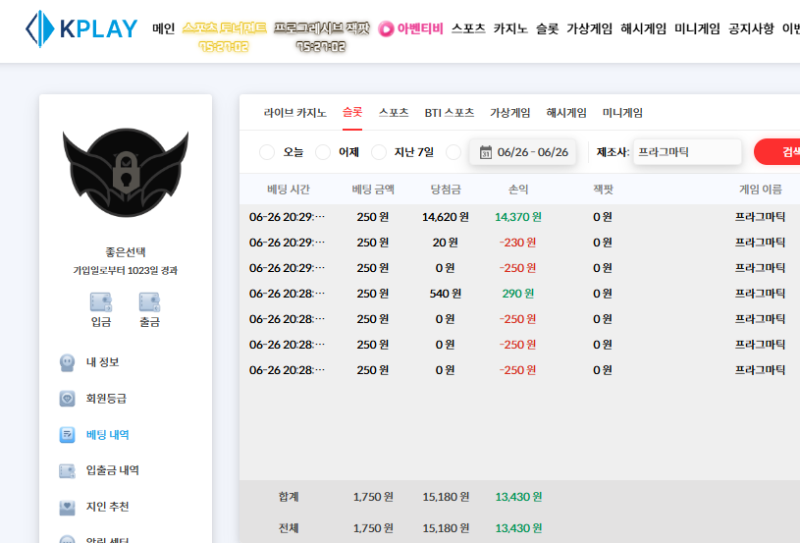Open 스포츠 in top navigation
Screen dimensions: 800x543
(x=468, y=29)
